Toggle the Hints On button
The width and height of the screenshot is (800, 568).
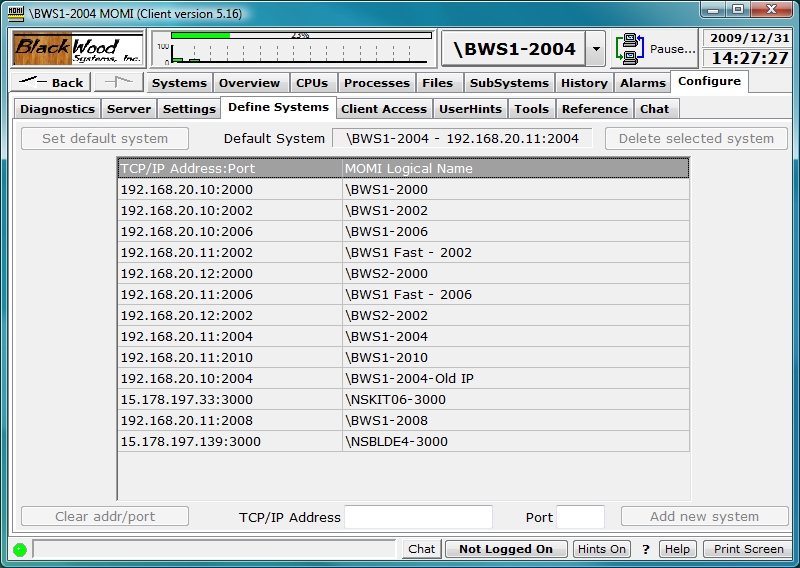click(x=602, y=549)
